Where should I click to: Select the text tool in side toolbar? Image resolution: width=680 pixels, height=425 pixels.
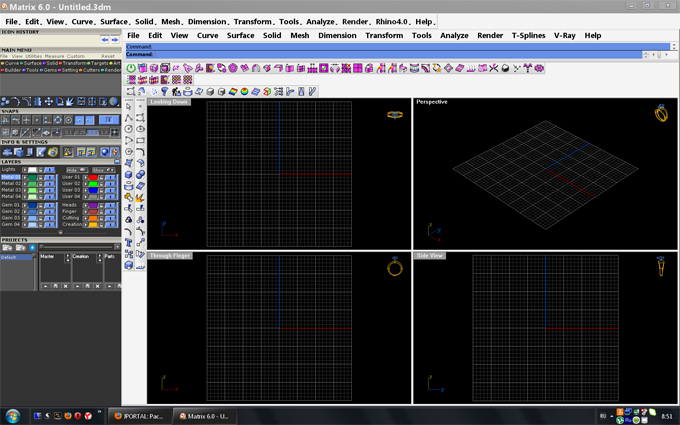128,242
